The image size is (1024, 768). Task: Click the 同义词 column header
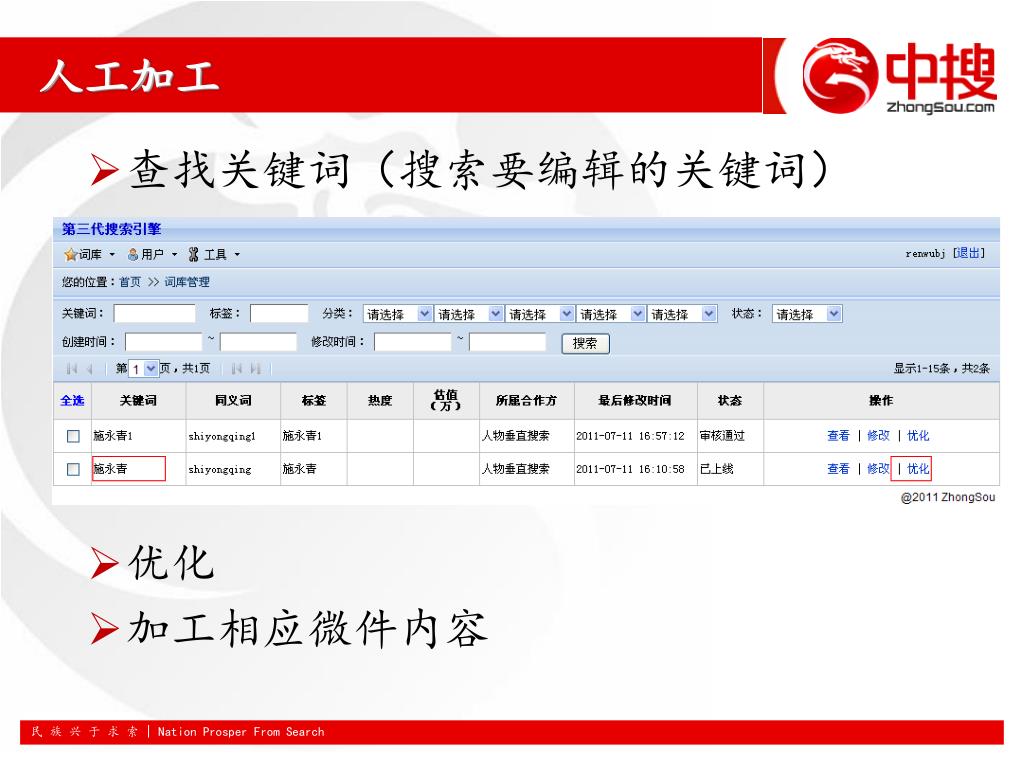tap(233, 400)
